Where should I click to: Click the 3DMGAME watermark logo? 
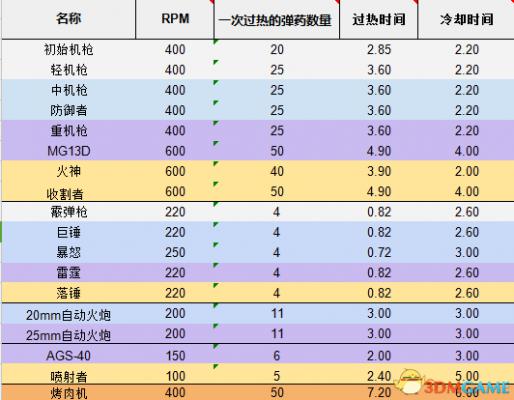coord(453,383)
